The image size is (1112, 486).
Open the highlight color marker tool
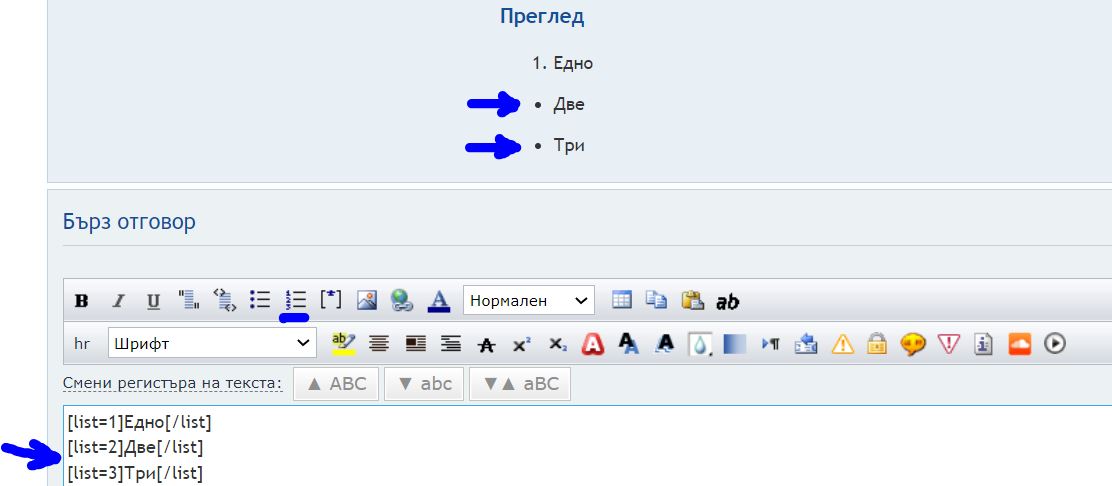tap(343, 344)
